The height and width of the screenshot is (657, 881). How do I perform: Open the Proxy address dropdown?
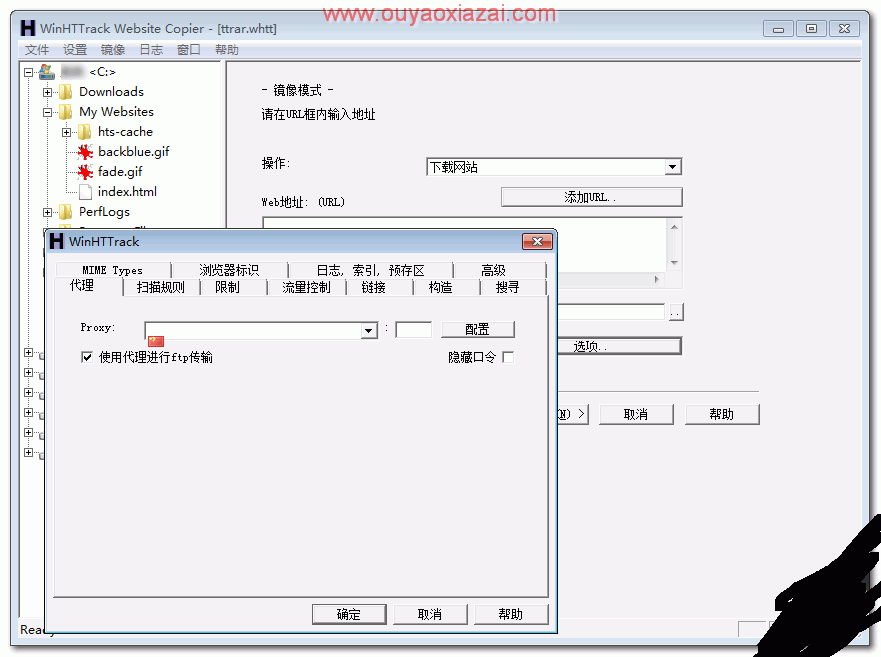369,330
